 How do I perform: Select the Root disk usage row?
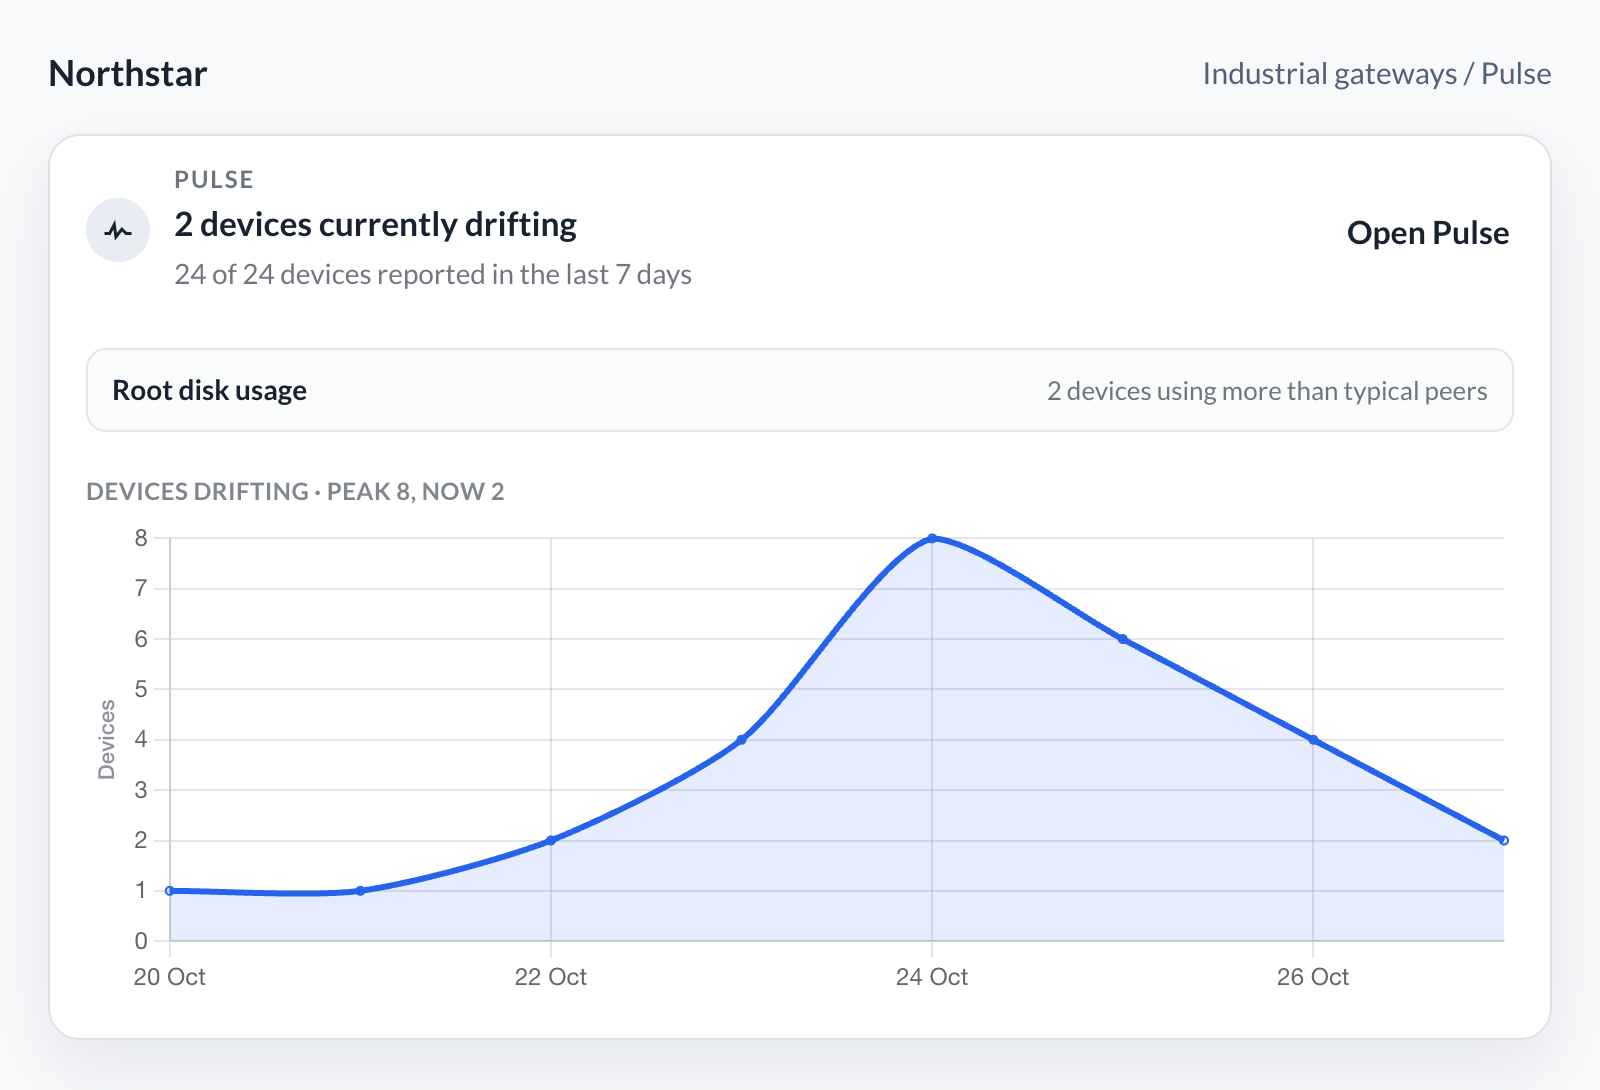tap(800, 390)
